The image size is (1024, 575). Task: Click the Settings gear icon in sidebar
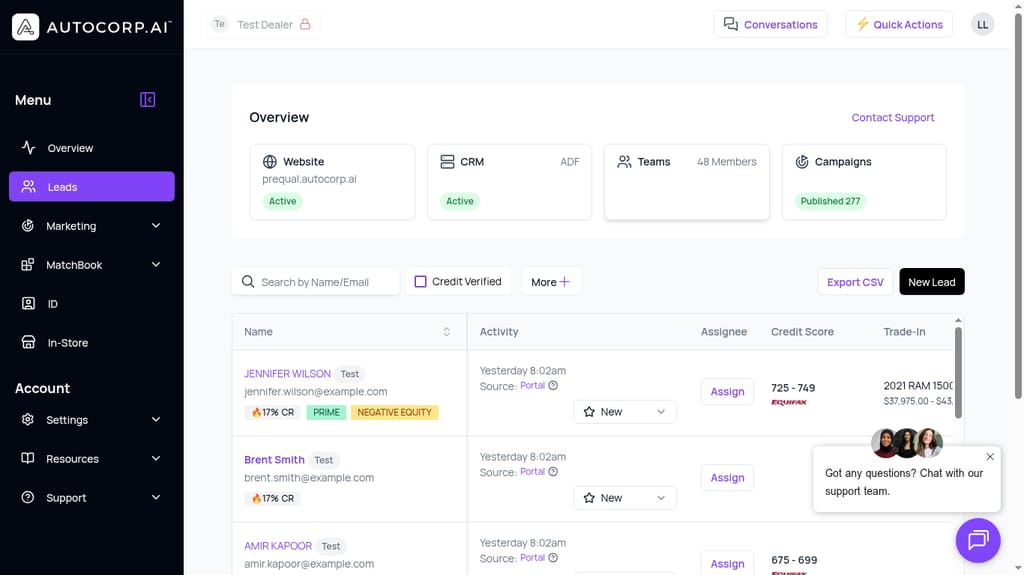pos(27,419)
